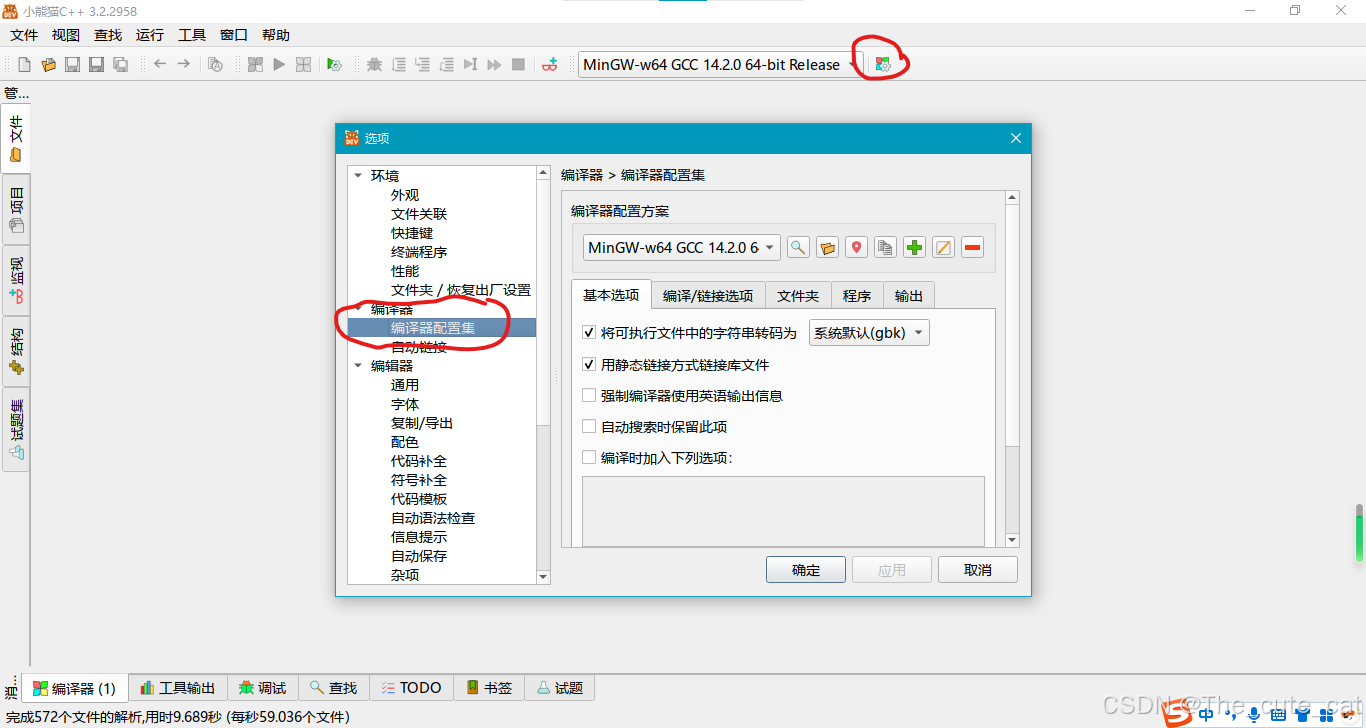1366x728 pixels.
Task: Confirm with the 确定 button
Action: point(806,570)
